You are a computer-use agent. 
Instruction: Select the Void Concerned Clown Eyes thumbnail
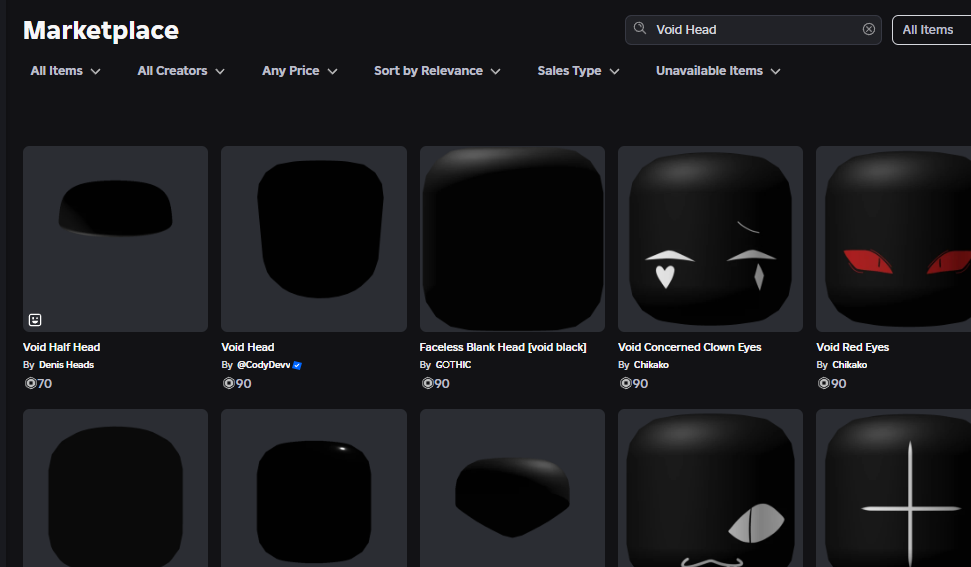pos(710,238)
